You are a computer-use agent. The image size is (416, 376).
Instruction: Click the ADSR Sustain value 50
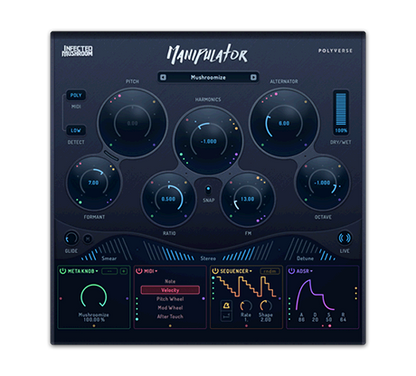[x=329, y=319]
